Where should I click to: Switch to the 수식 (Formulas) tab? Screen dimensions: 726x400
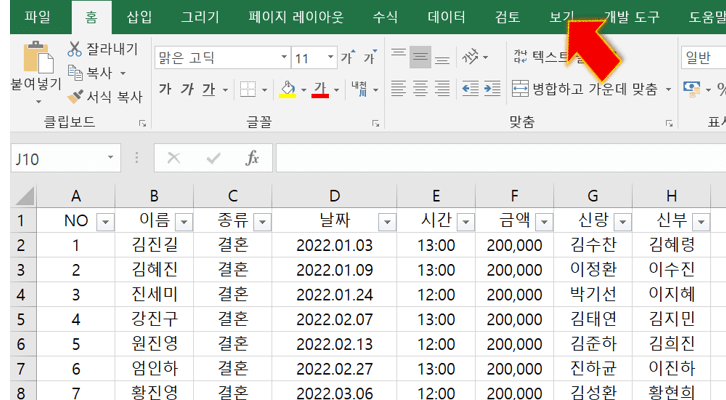[385, 17]
